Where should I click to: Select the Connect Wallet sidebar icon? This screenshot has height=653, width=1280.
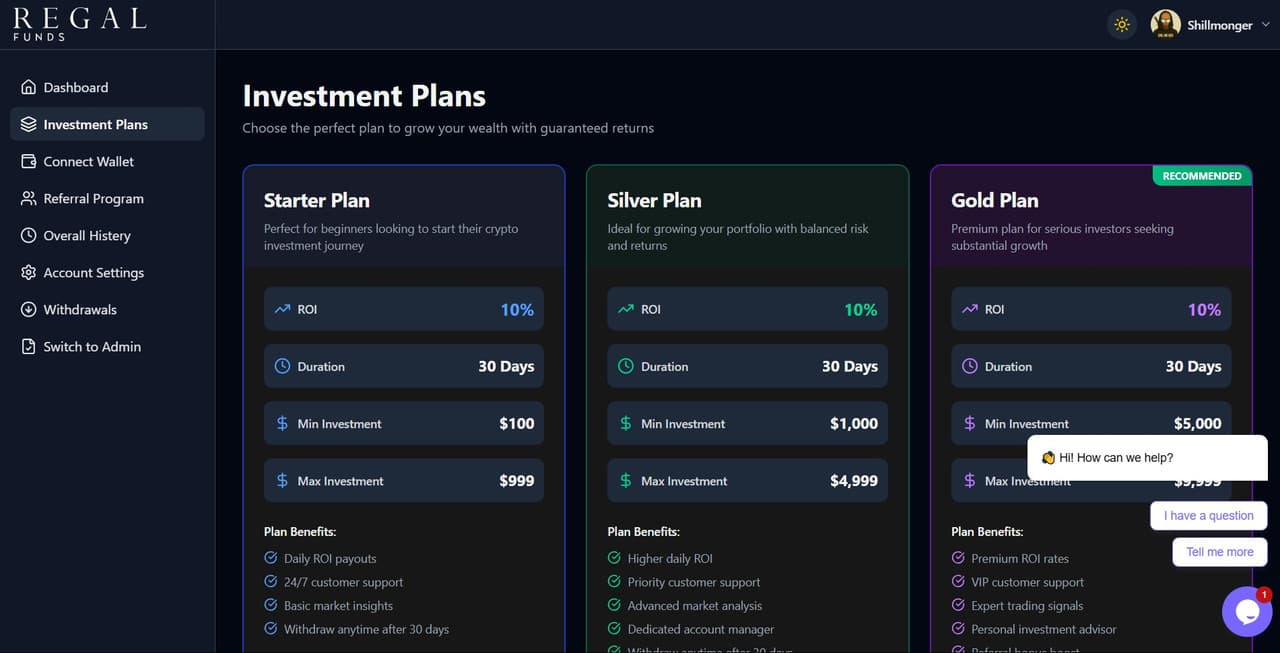coord(28,161)
